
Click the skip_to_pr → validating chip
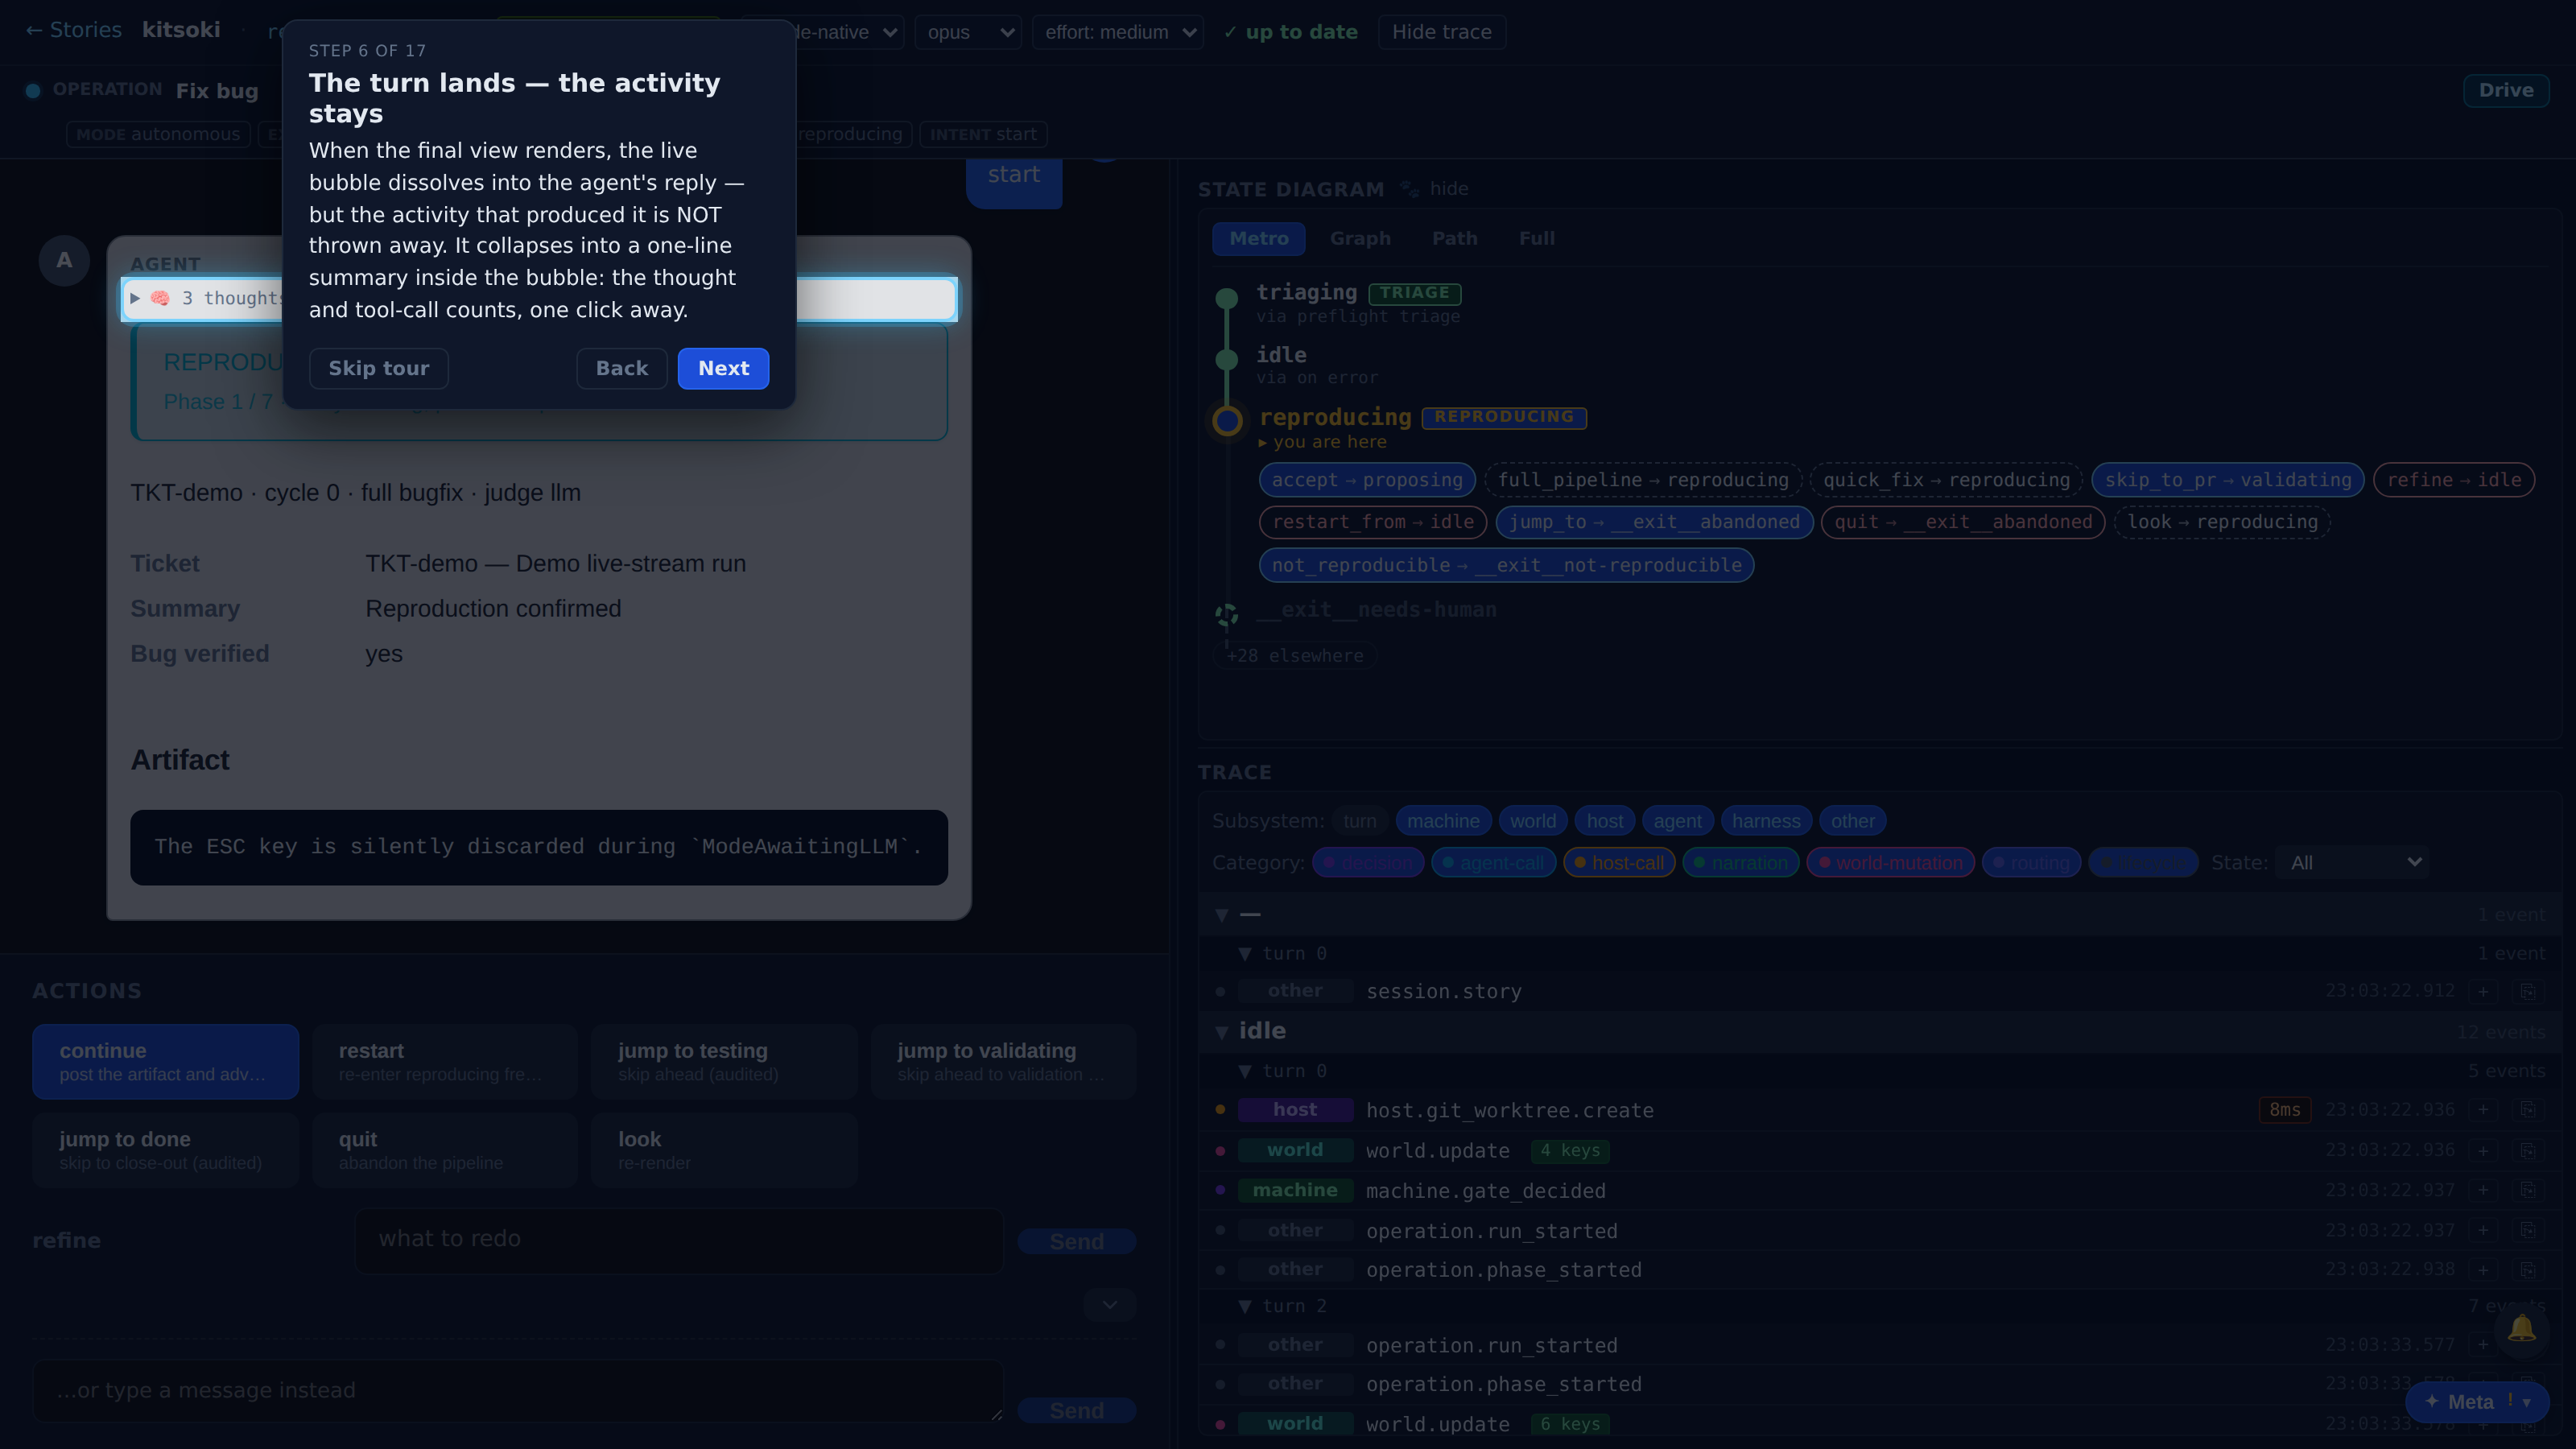(2228, 480)
